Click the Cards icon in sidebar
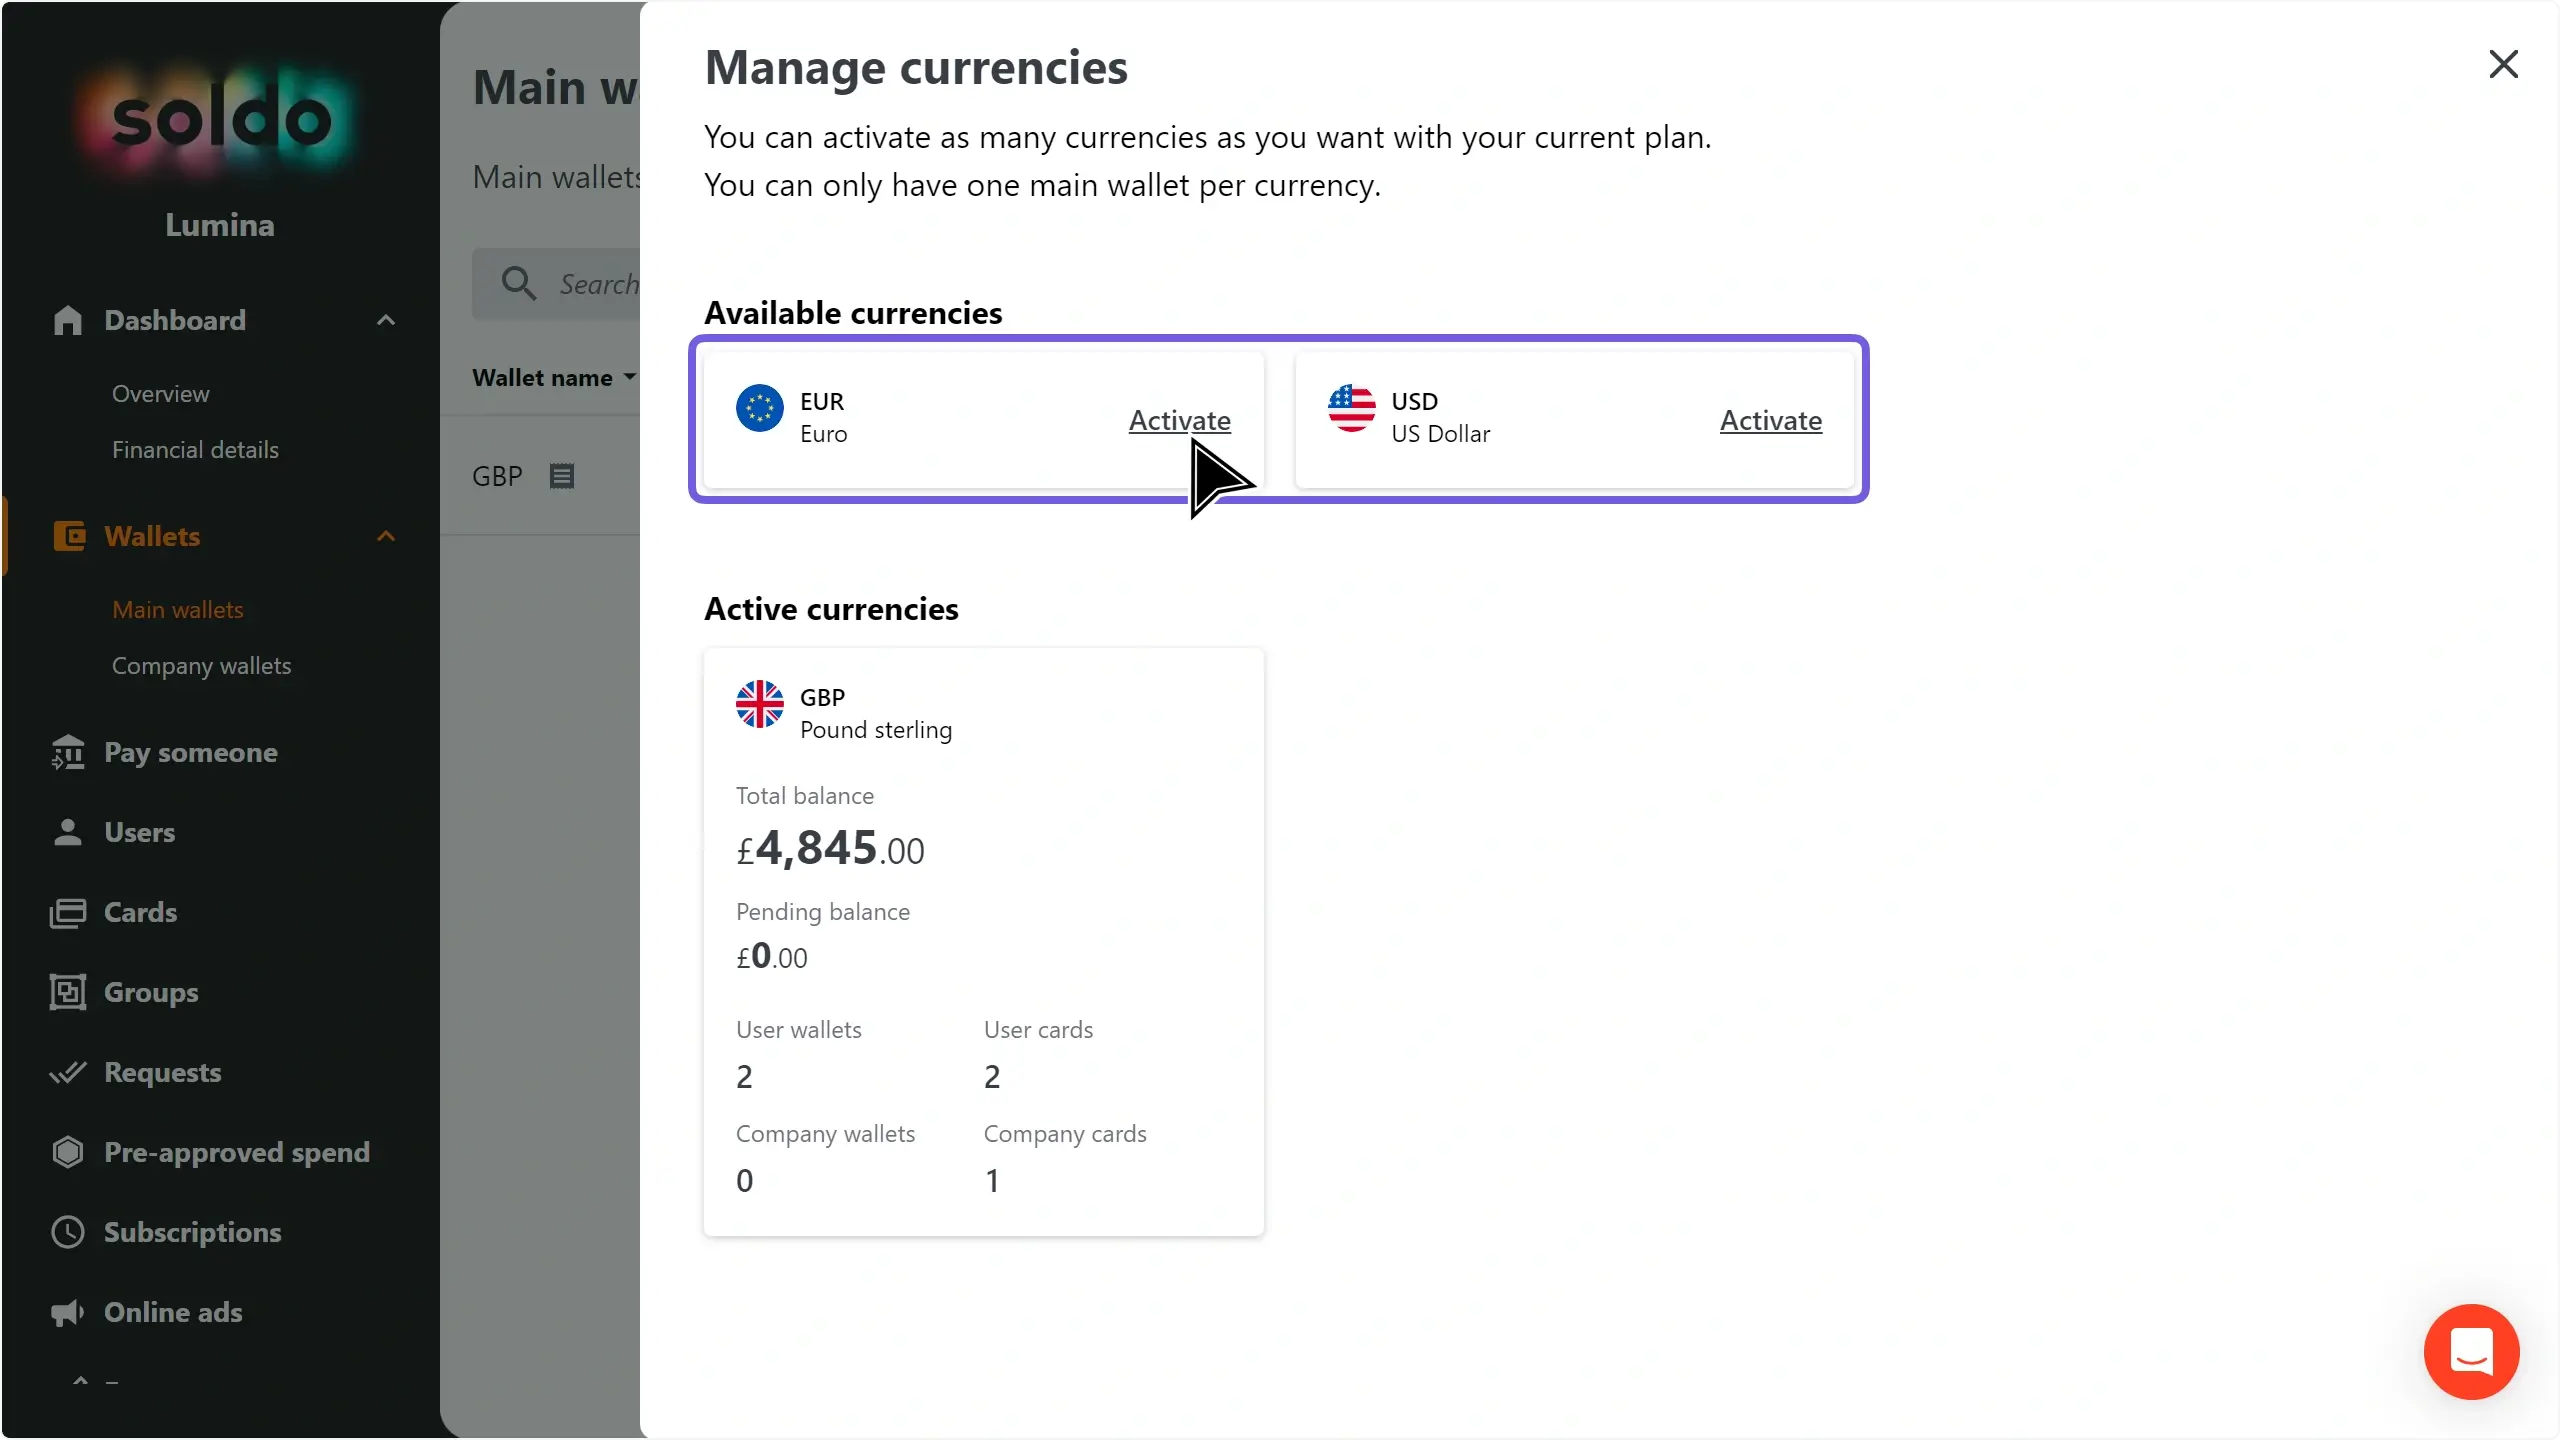The image size is (2560, 1440). pyautogui.click(x=67, y=912)
